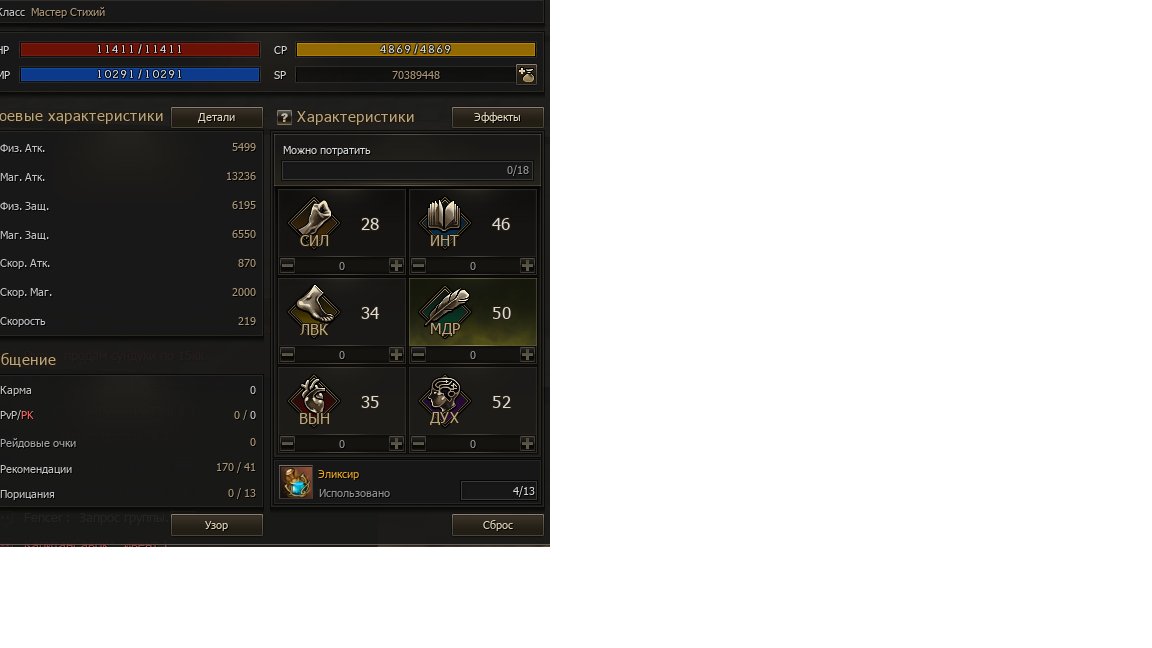Select the ЛВК dexterity foot icon
Viewport: 1152px width, 648px height.
[x=314, y=312]
